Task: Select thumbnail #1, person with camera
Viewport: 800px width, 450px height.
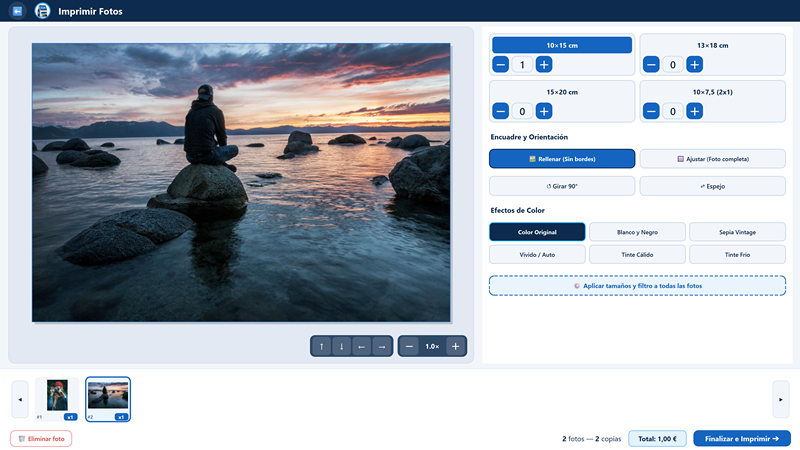Action: click(x=57, y=399)
